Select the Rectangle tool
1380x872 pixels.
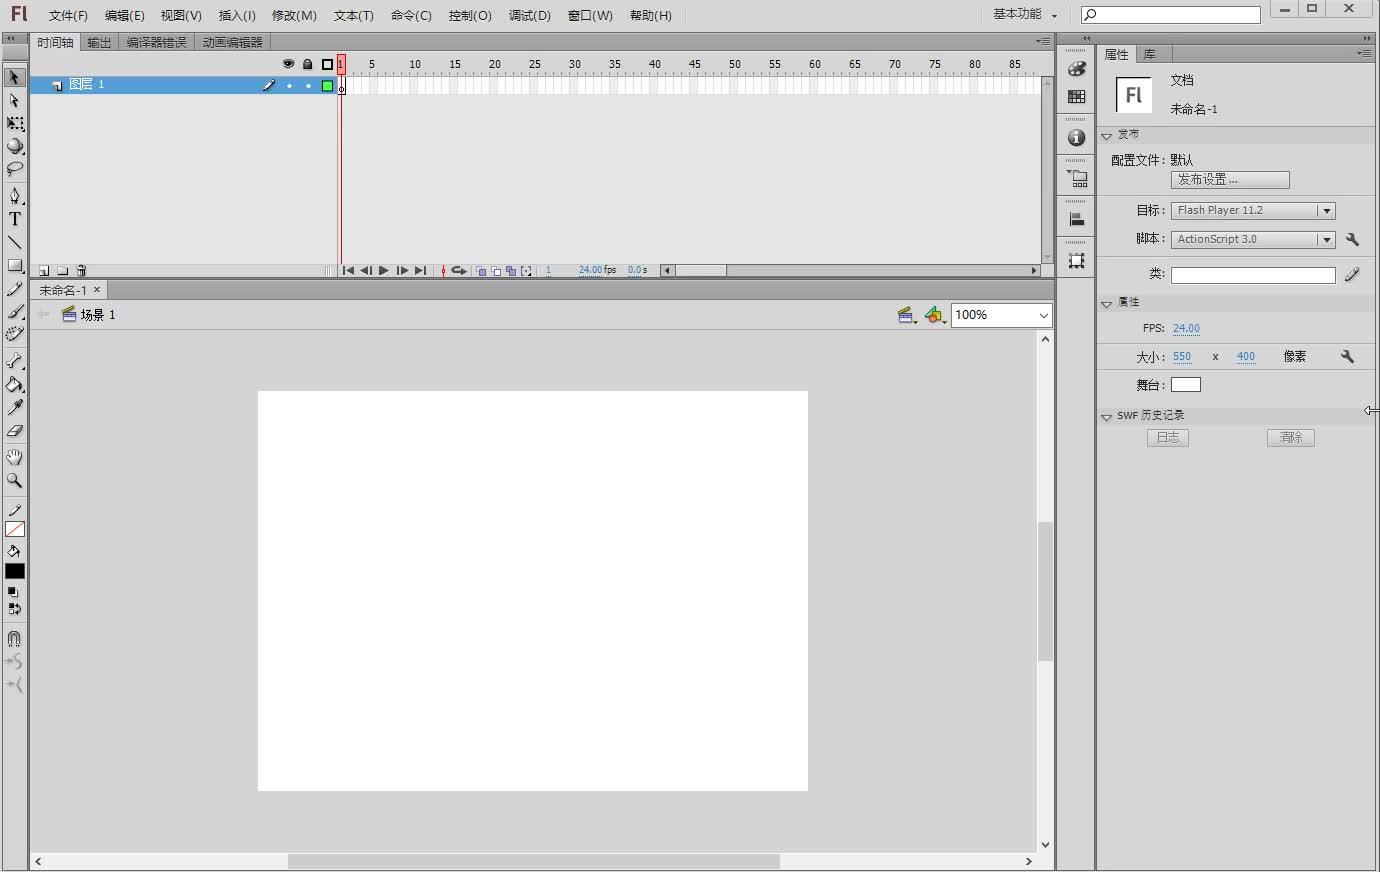pos(14,266)
